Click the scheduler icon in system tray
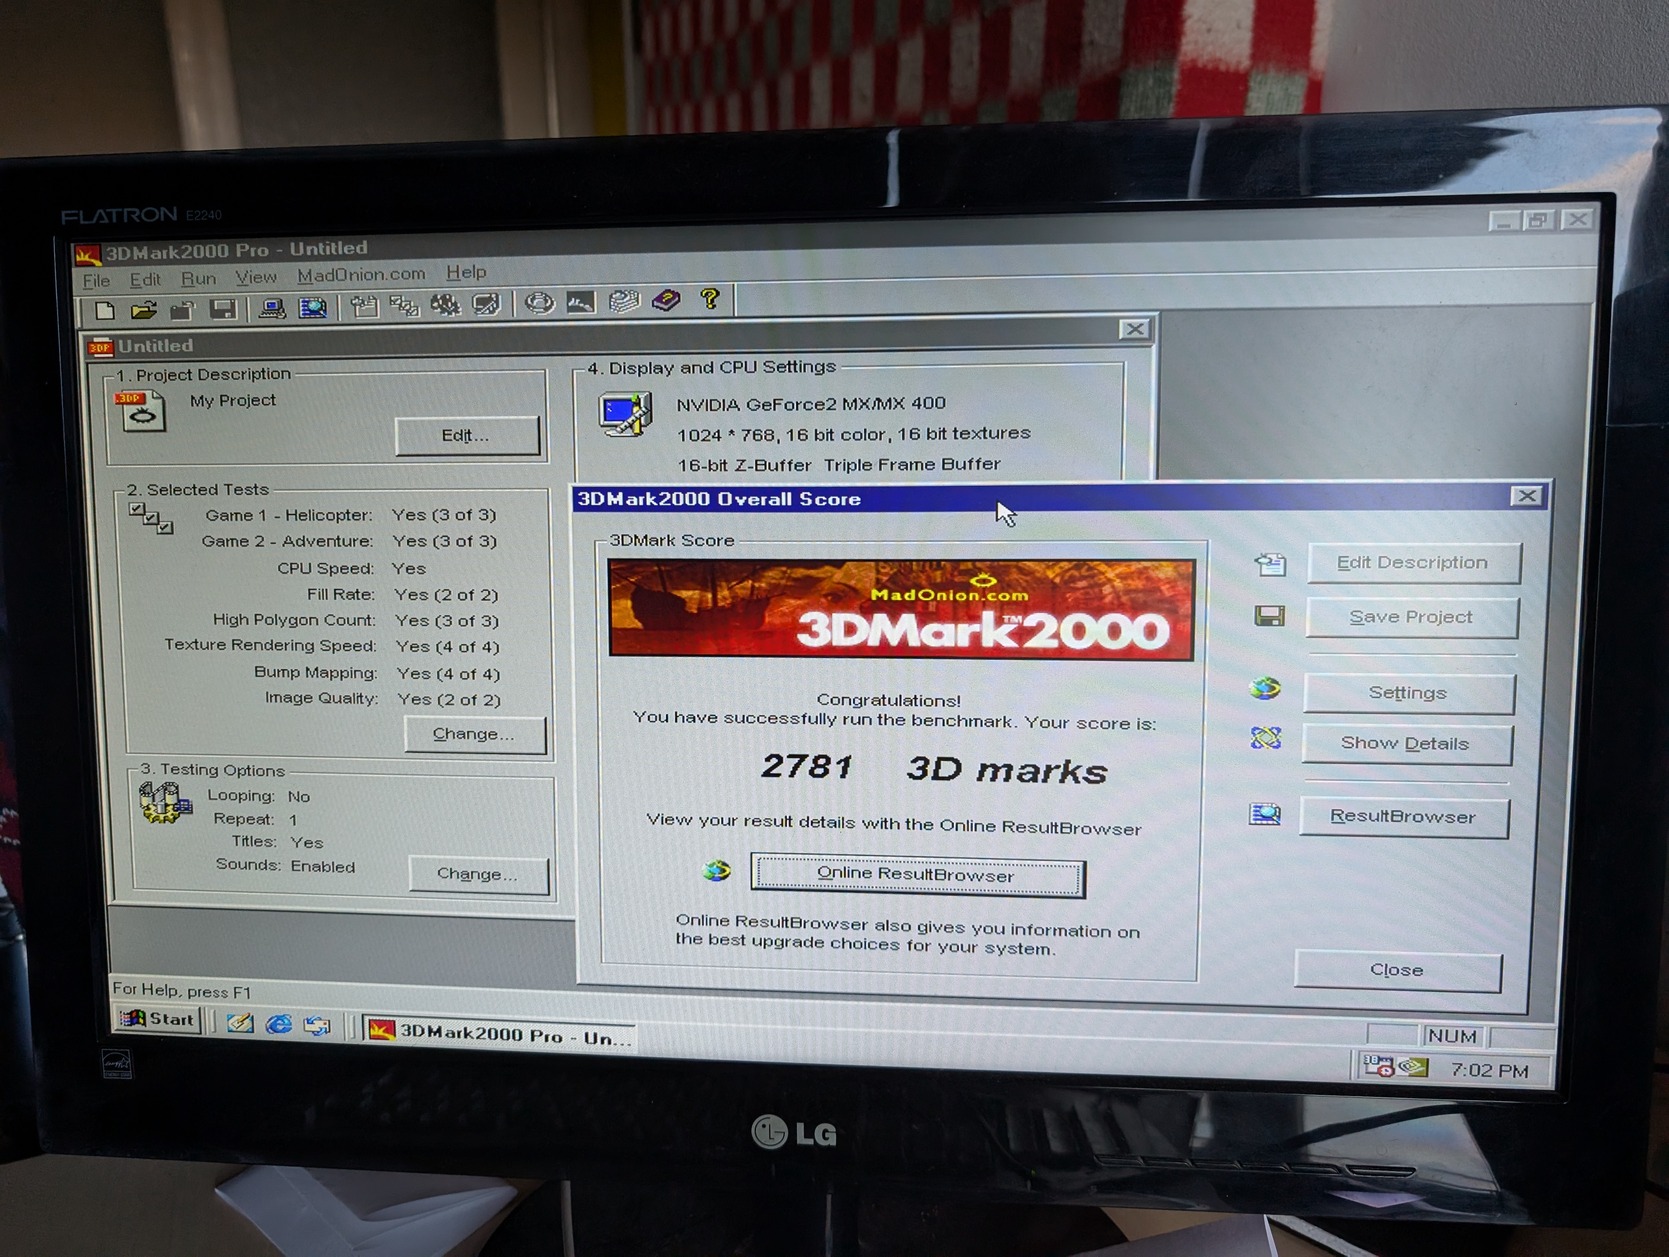Screen dimensions: 1669x1257 [x=1379, y=1066]
